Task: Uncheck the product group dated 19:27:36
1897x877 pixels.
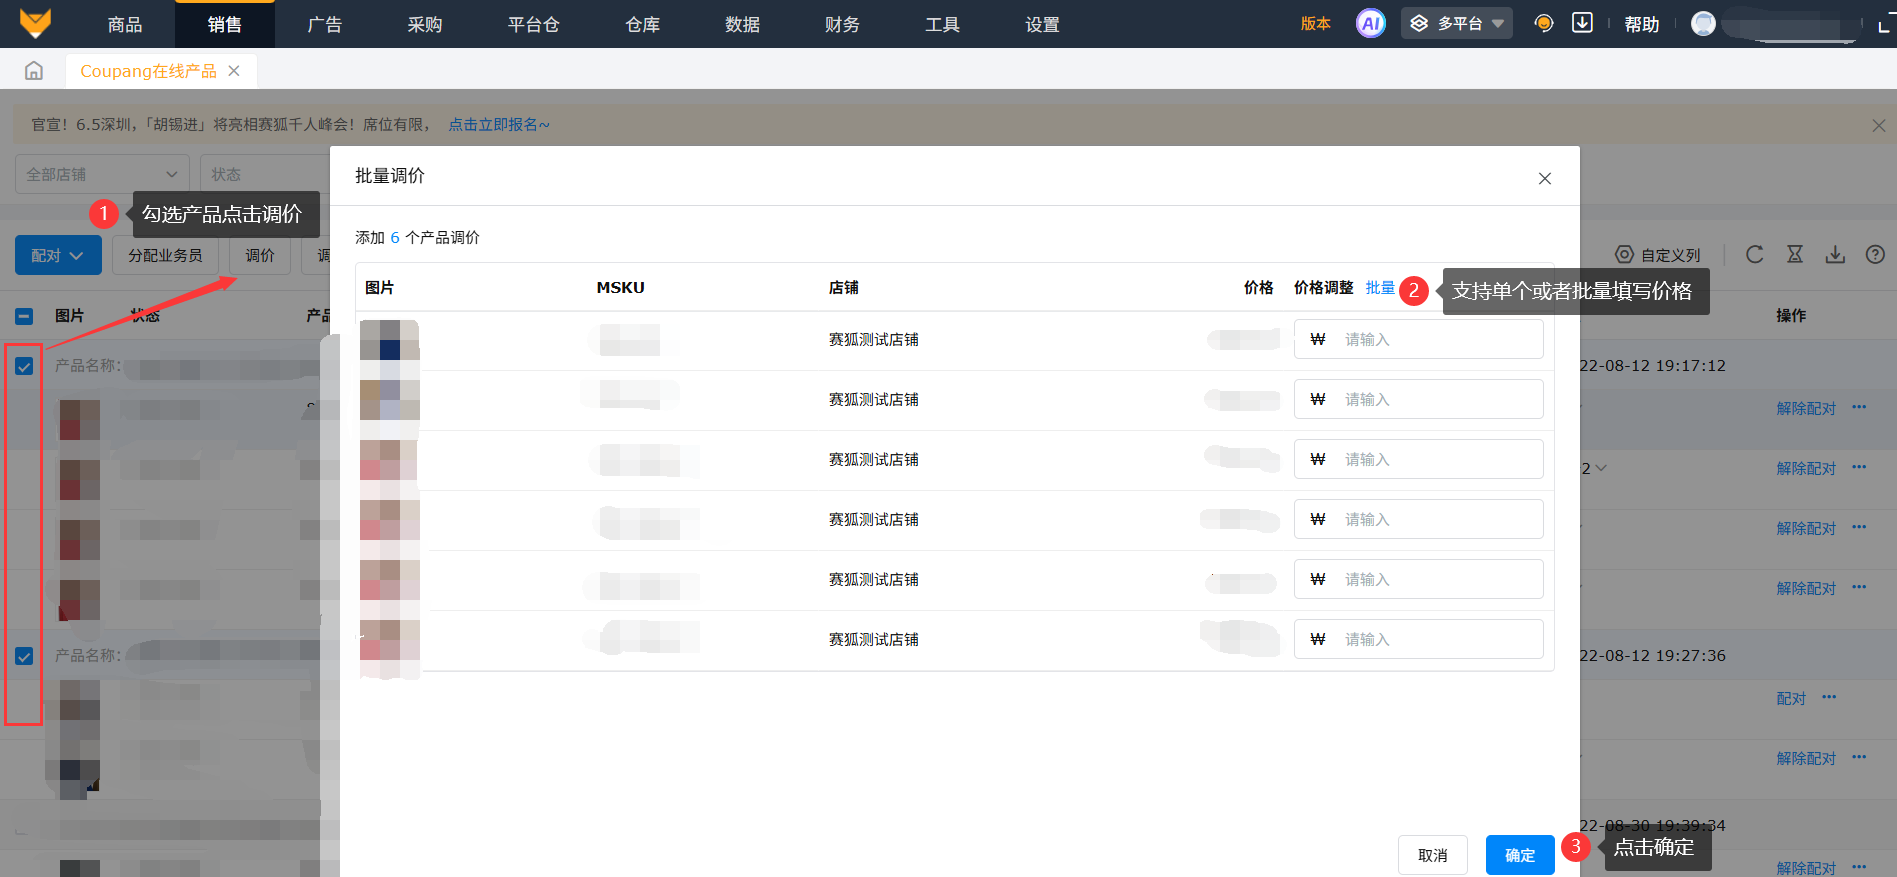Action: (x=24, y=656)
